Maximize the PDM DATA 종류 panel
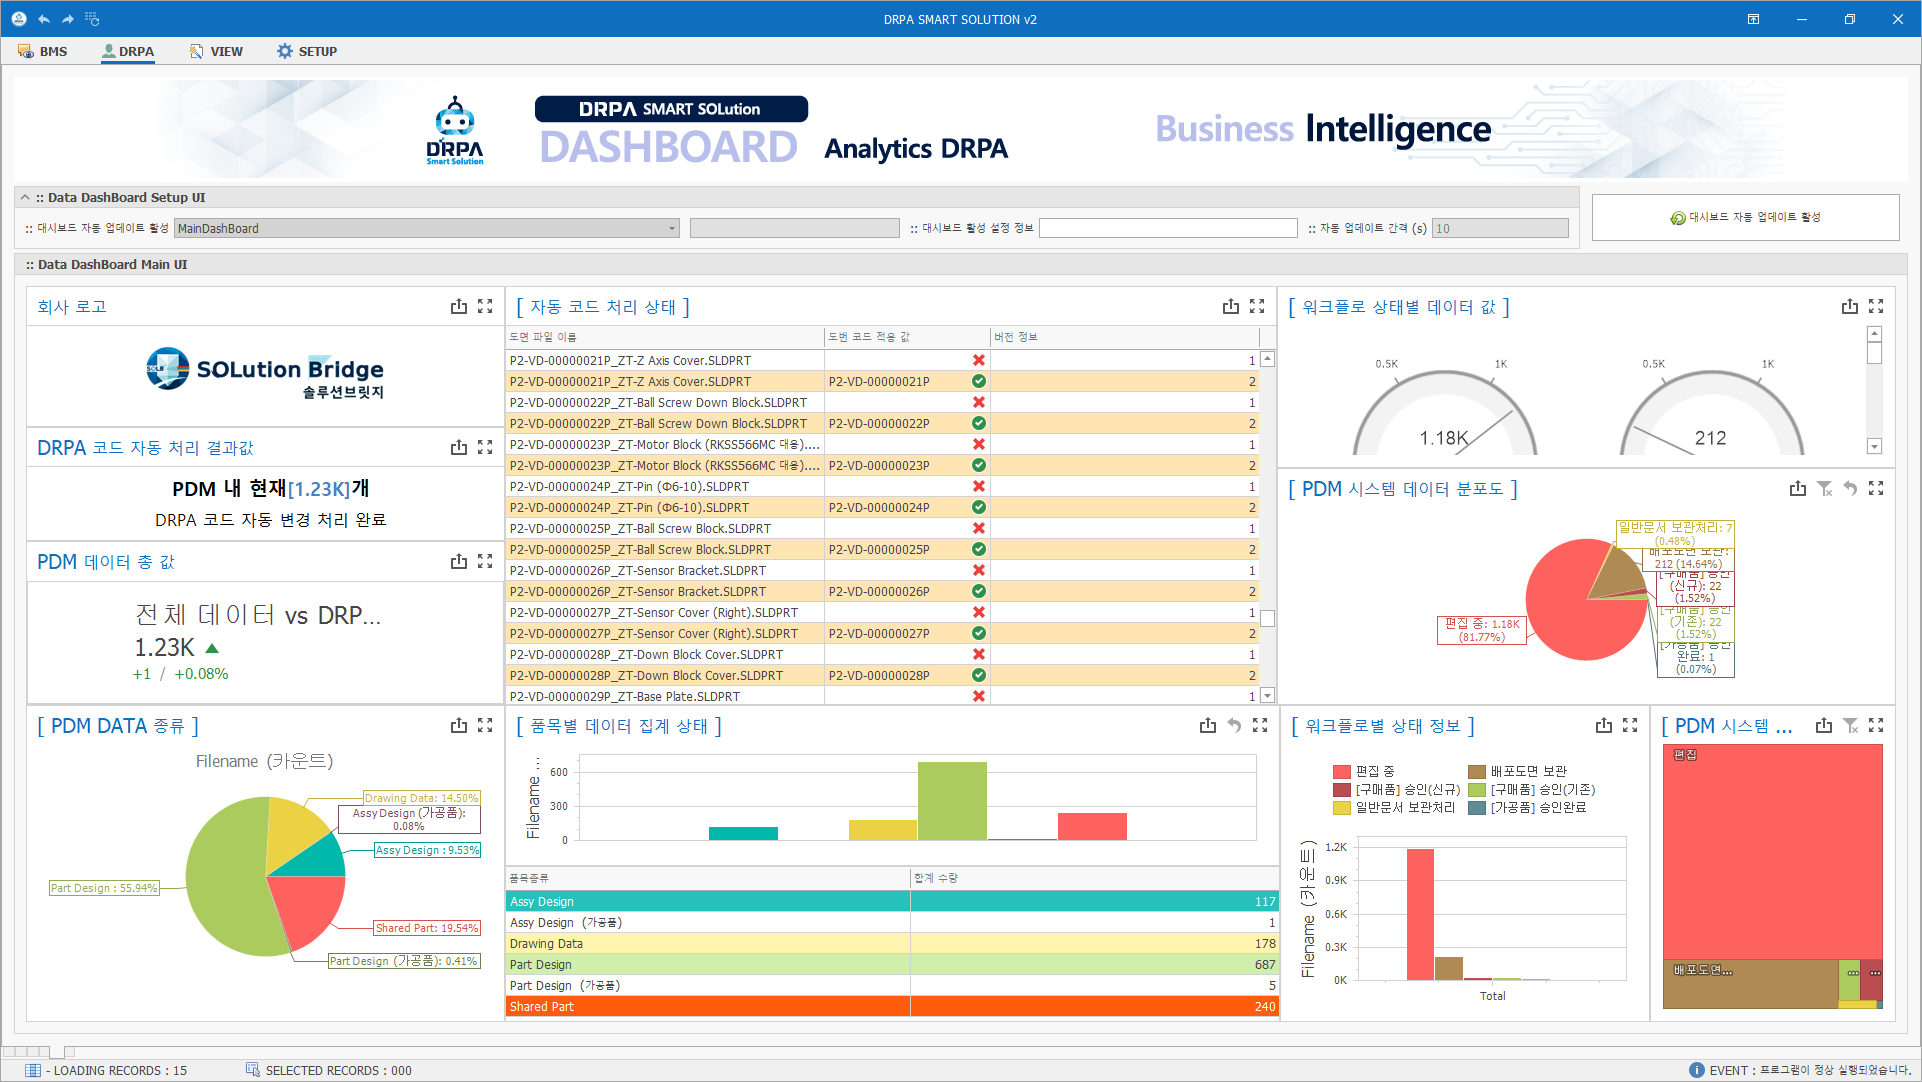Viewport: 1922px width, 1082px height. pyautogui.click(x=485, y=726)
